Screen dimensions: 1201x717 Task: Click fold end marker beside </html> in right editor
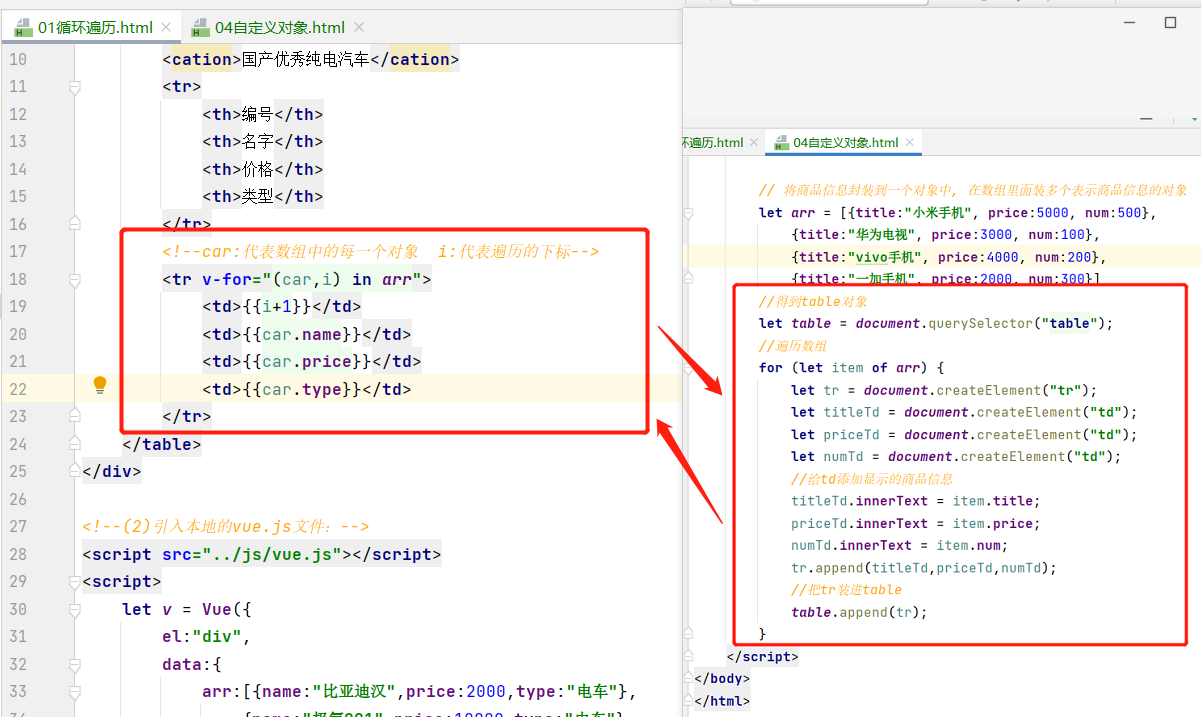(x=689, y=700)
